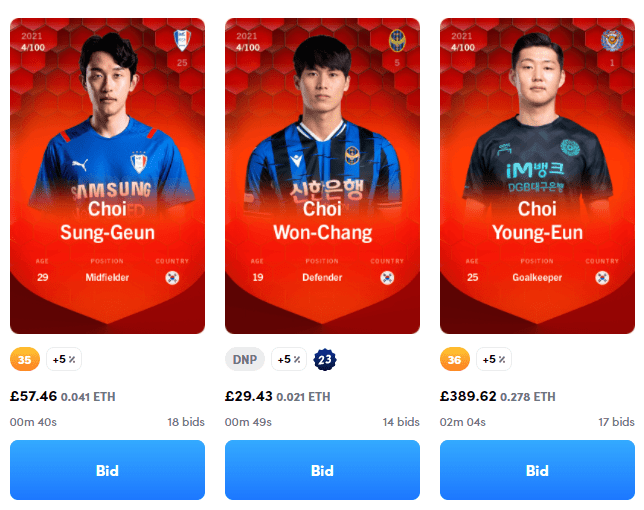
Task: Click the South Korea flag on Goalkeeper card
Action: click(x=602, y=278)
